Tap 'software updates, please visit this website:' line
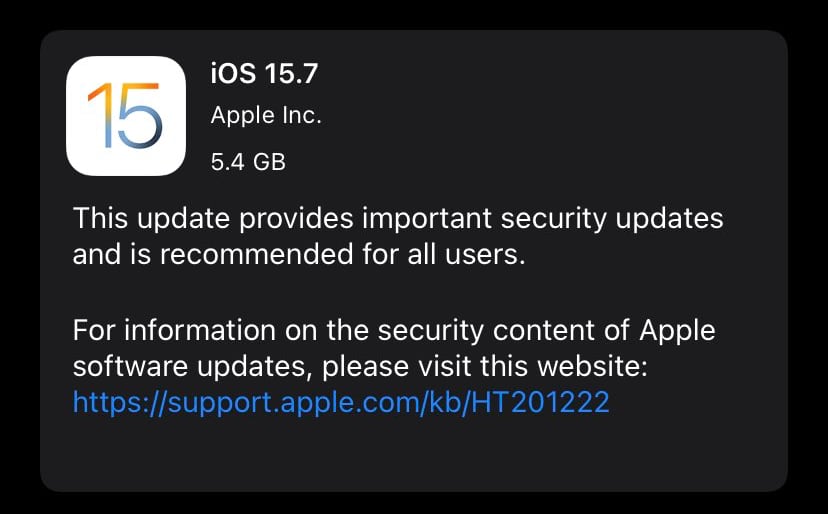 [x=360, y=366]
